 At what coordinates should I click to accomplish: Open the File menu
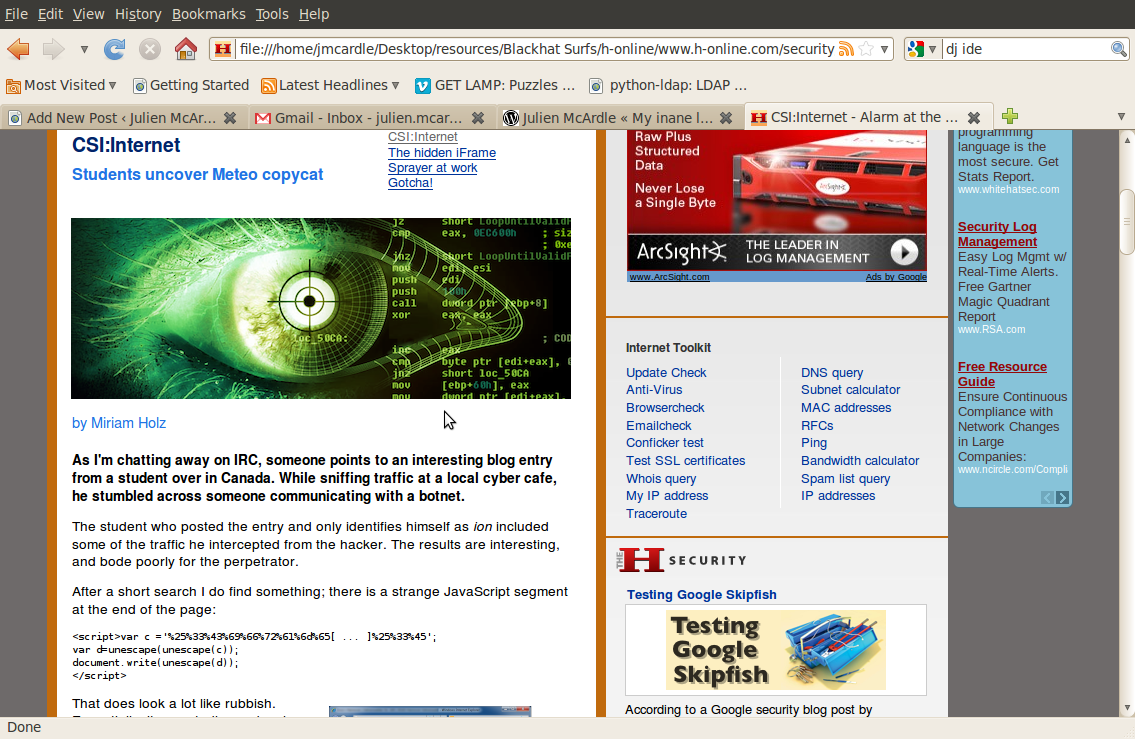pos(16,14)
